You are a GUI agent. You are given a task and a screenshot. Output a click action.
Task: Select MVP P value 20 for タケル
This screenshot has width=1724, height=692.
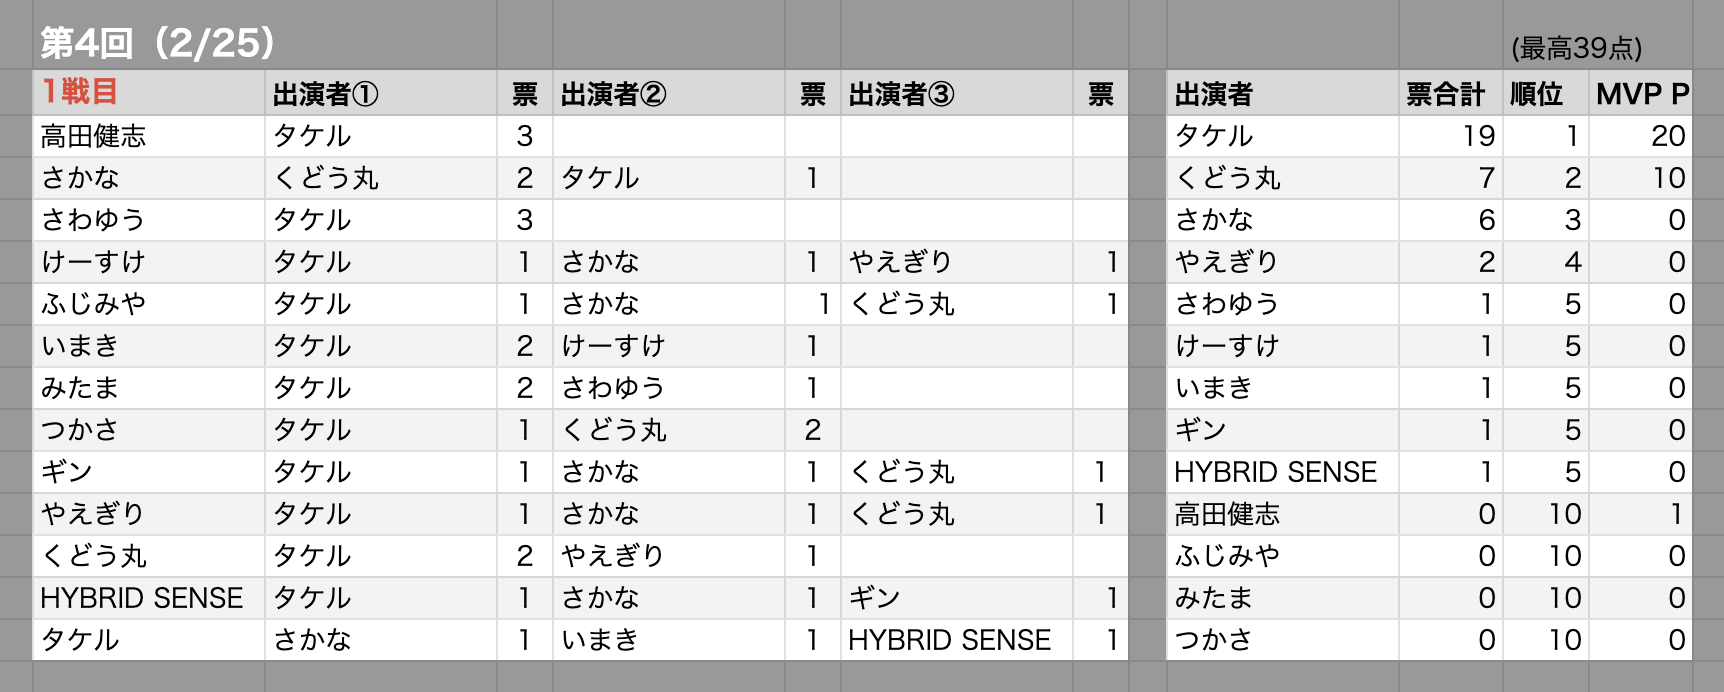(x=1640, y=136)
